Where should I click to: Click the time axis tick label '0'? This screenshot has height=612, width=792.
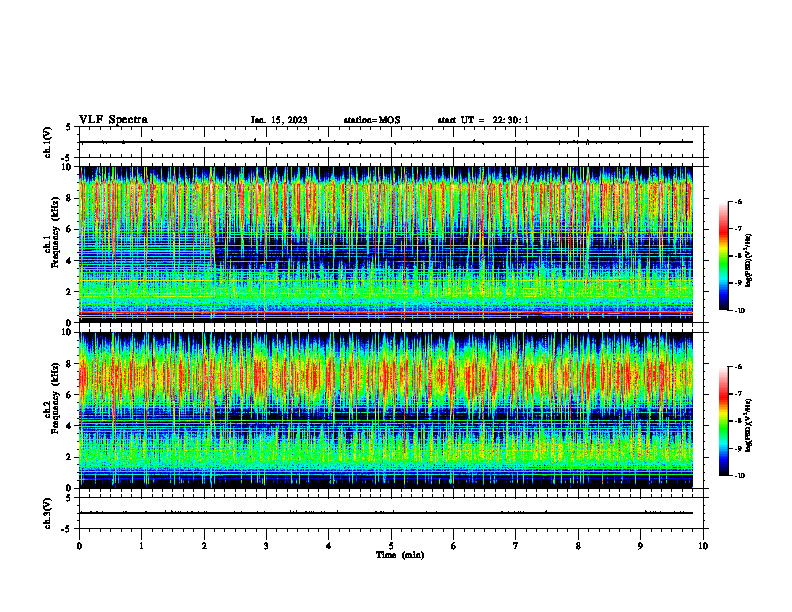tap(79, 546)
